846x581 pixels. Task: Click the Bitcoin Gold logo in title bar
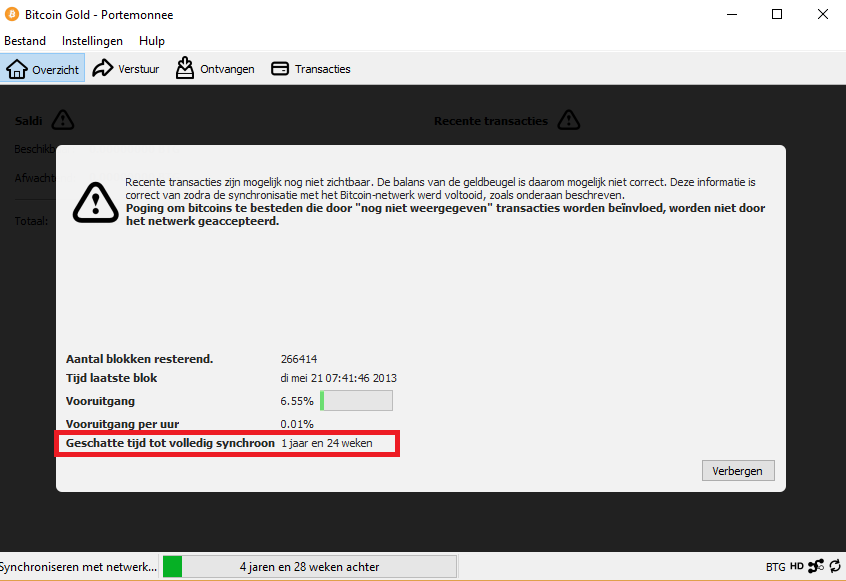click(12, 14)
